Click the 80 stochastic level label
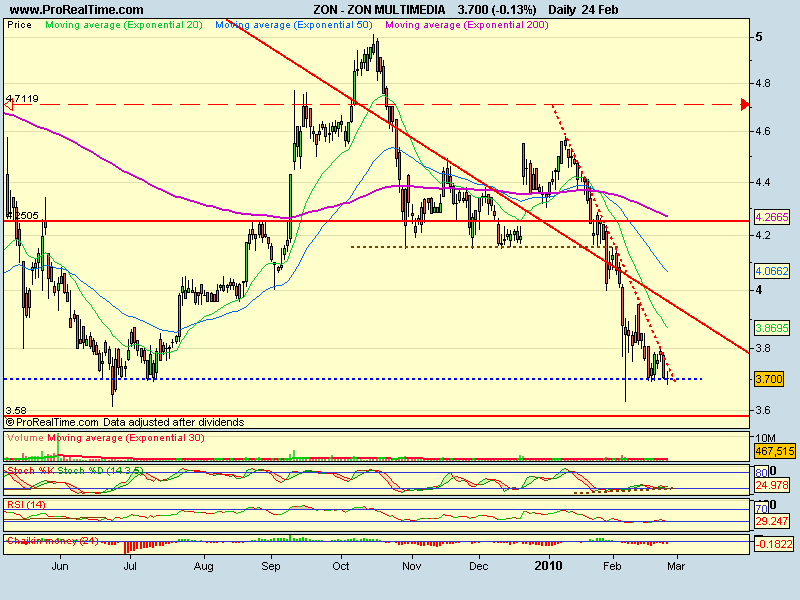 (x=761, y=473)
